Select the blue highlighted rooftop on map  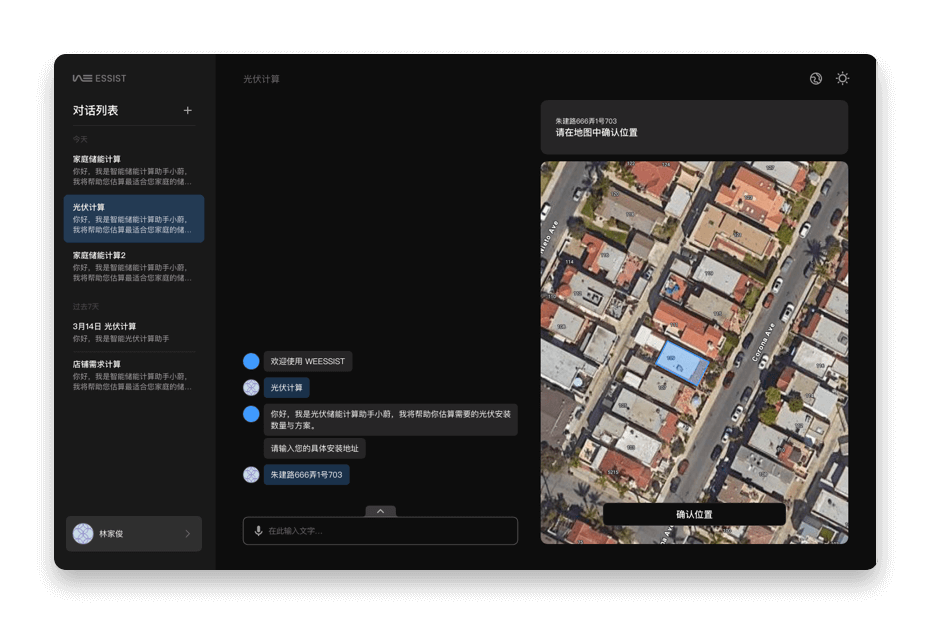[682, 363]
